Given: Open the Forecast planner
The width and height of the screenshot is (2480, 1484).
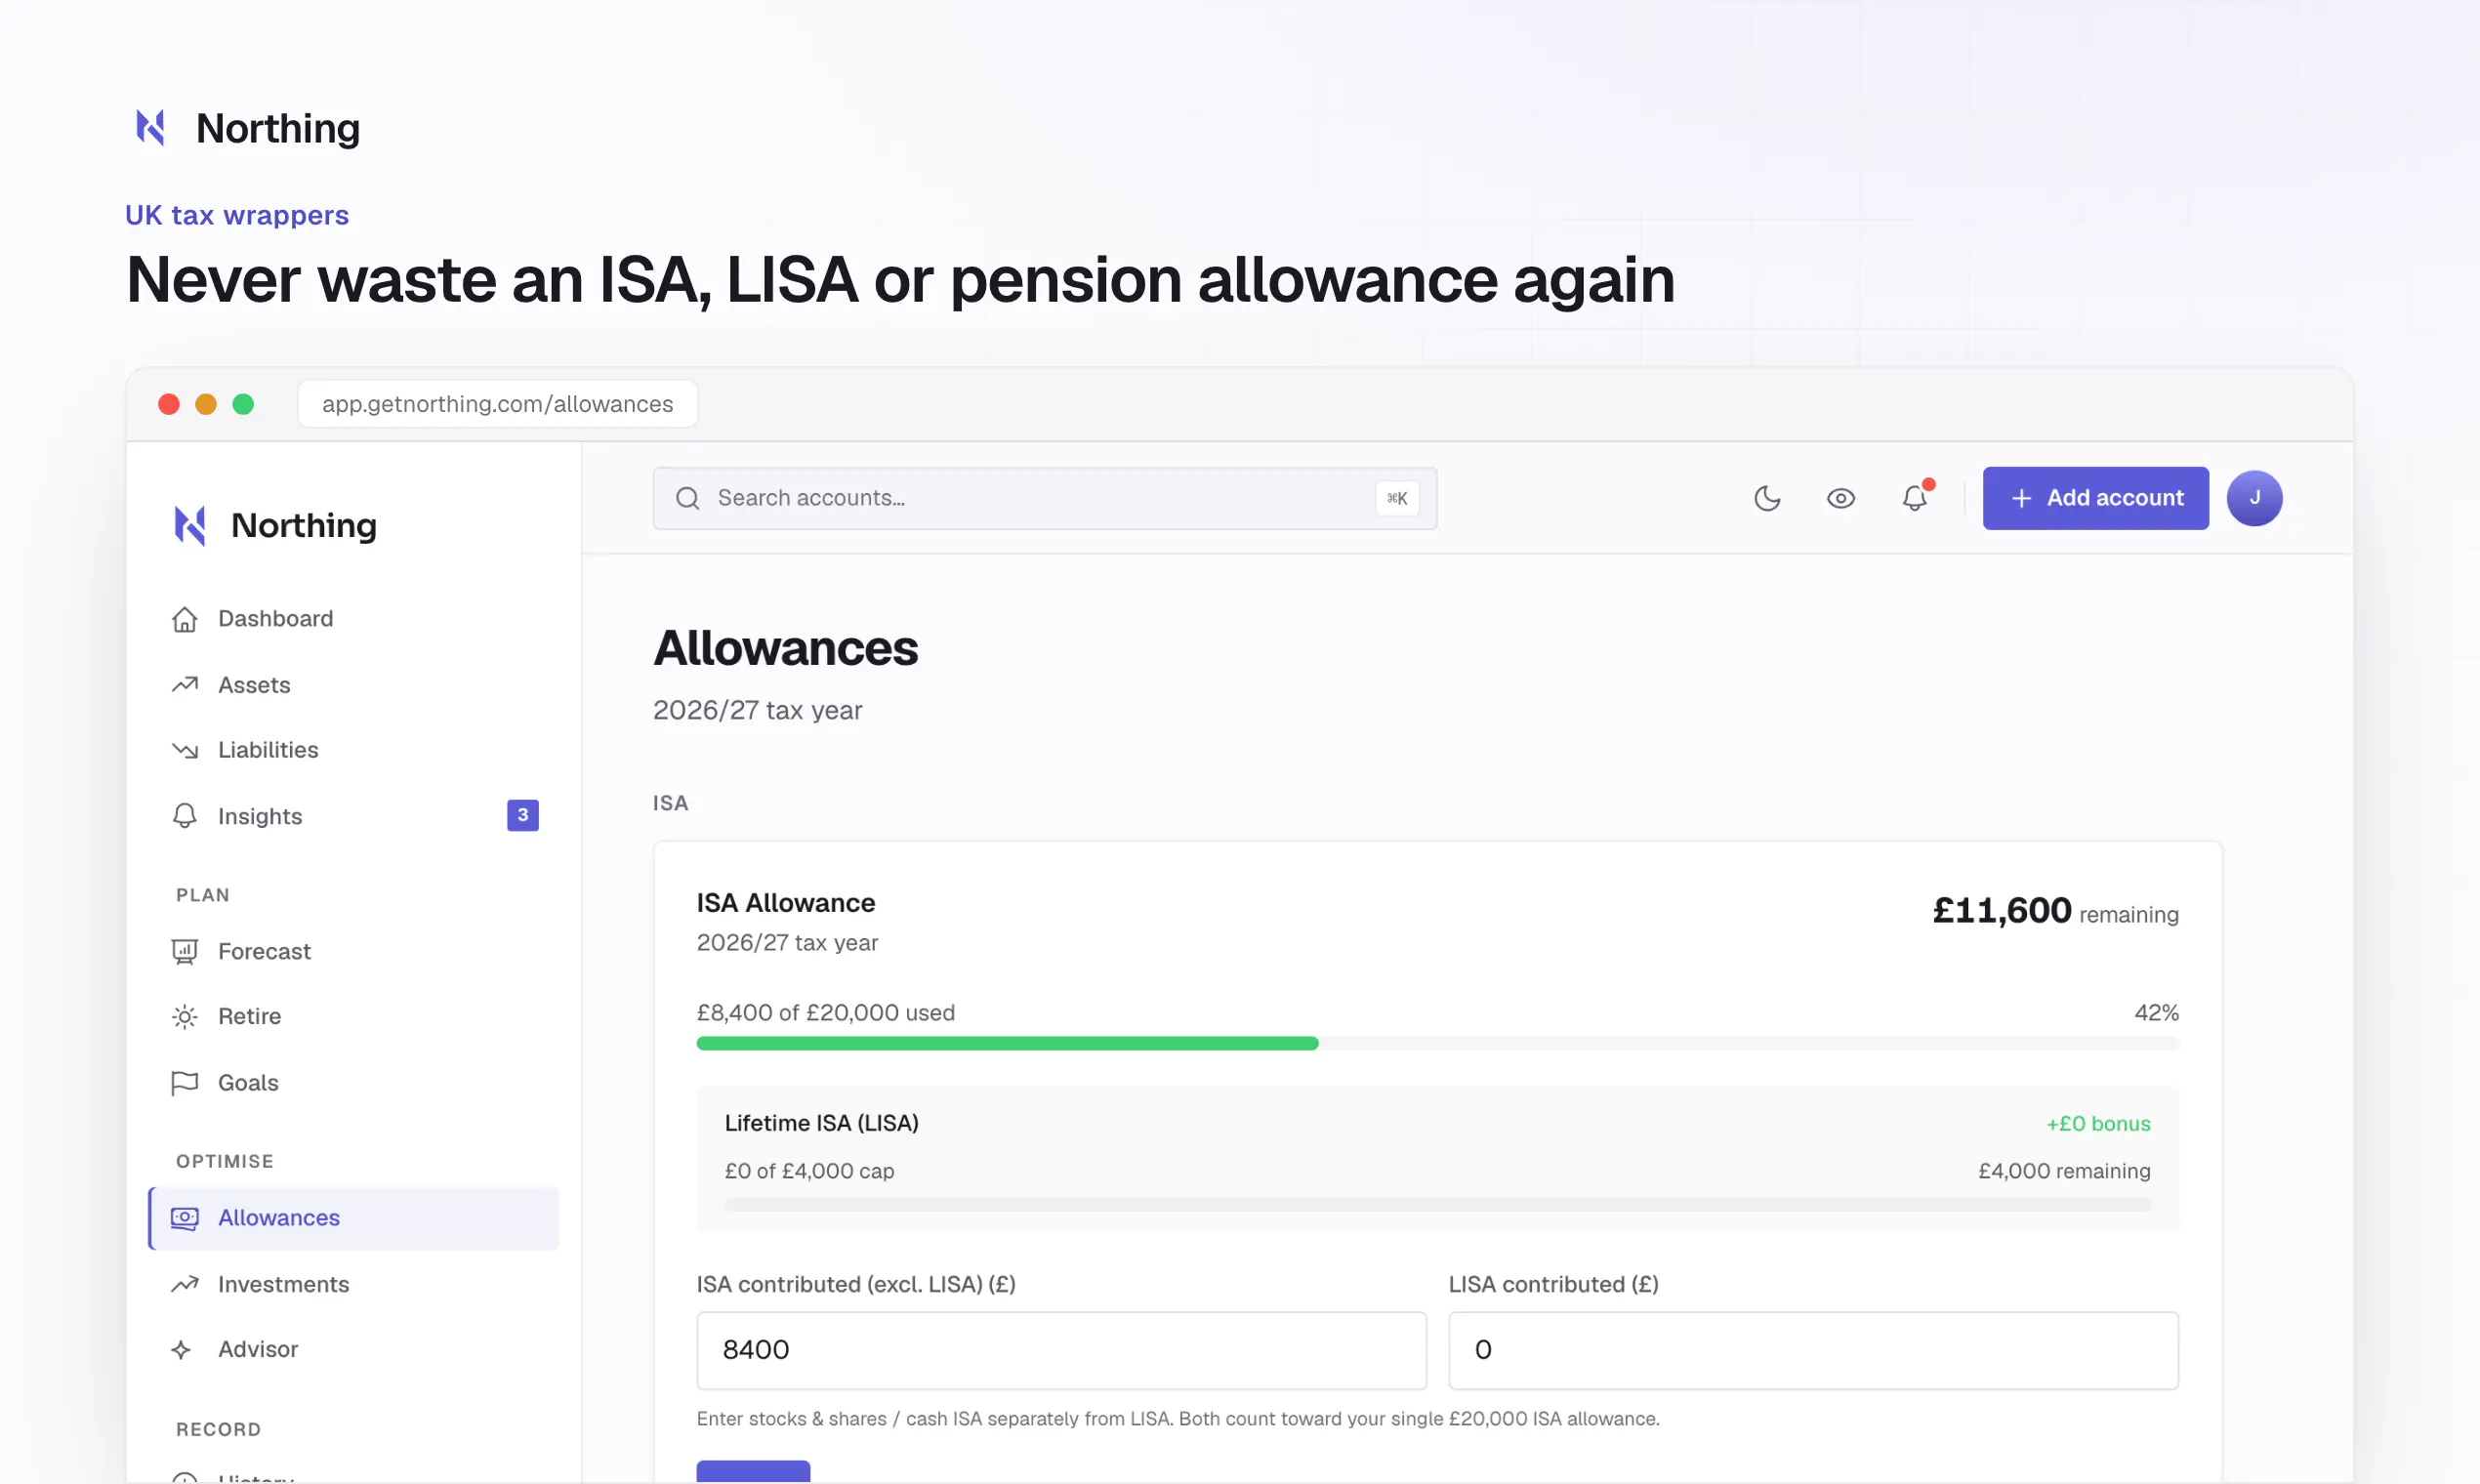Looking at the screenshot, I should coord(354,951).
